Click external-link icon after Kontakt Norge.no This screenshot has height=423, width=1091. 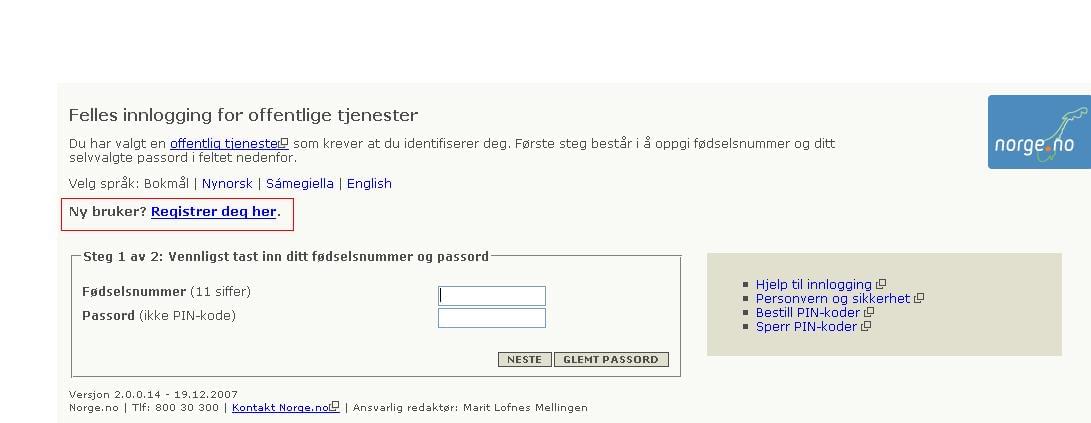point(335,406)
